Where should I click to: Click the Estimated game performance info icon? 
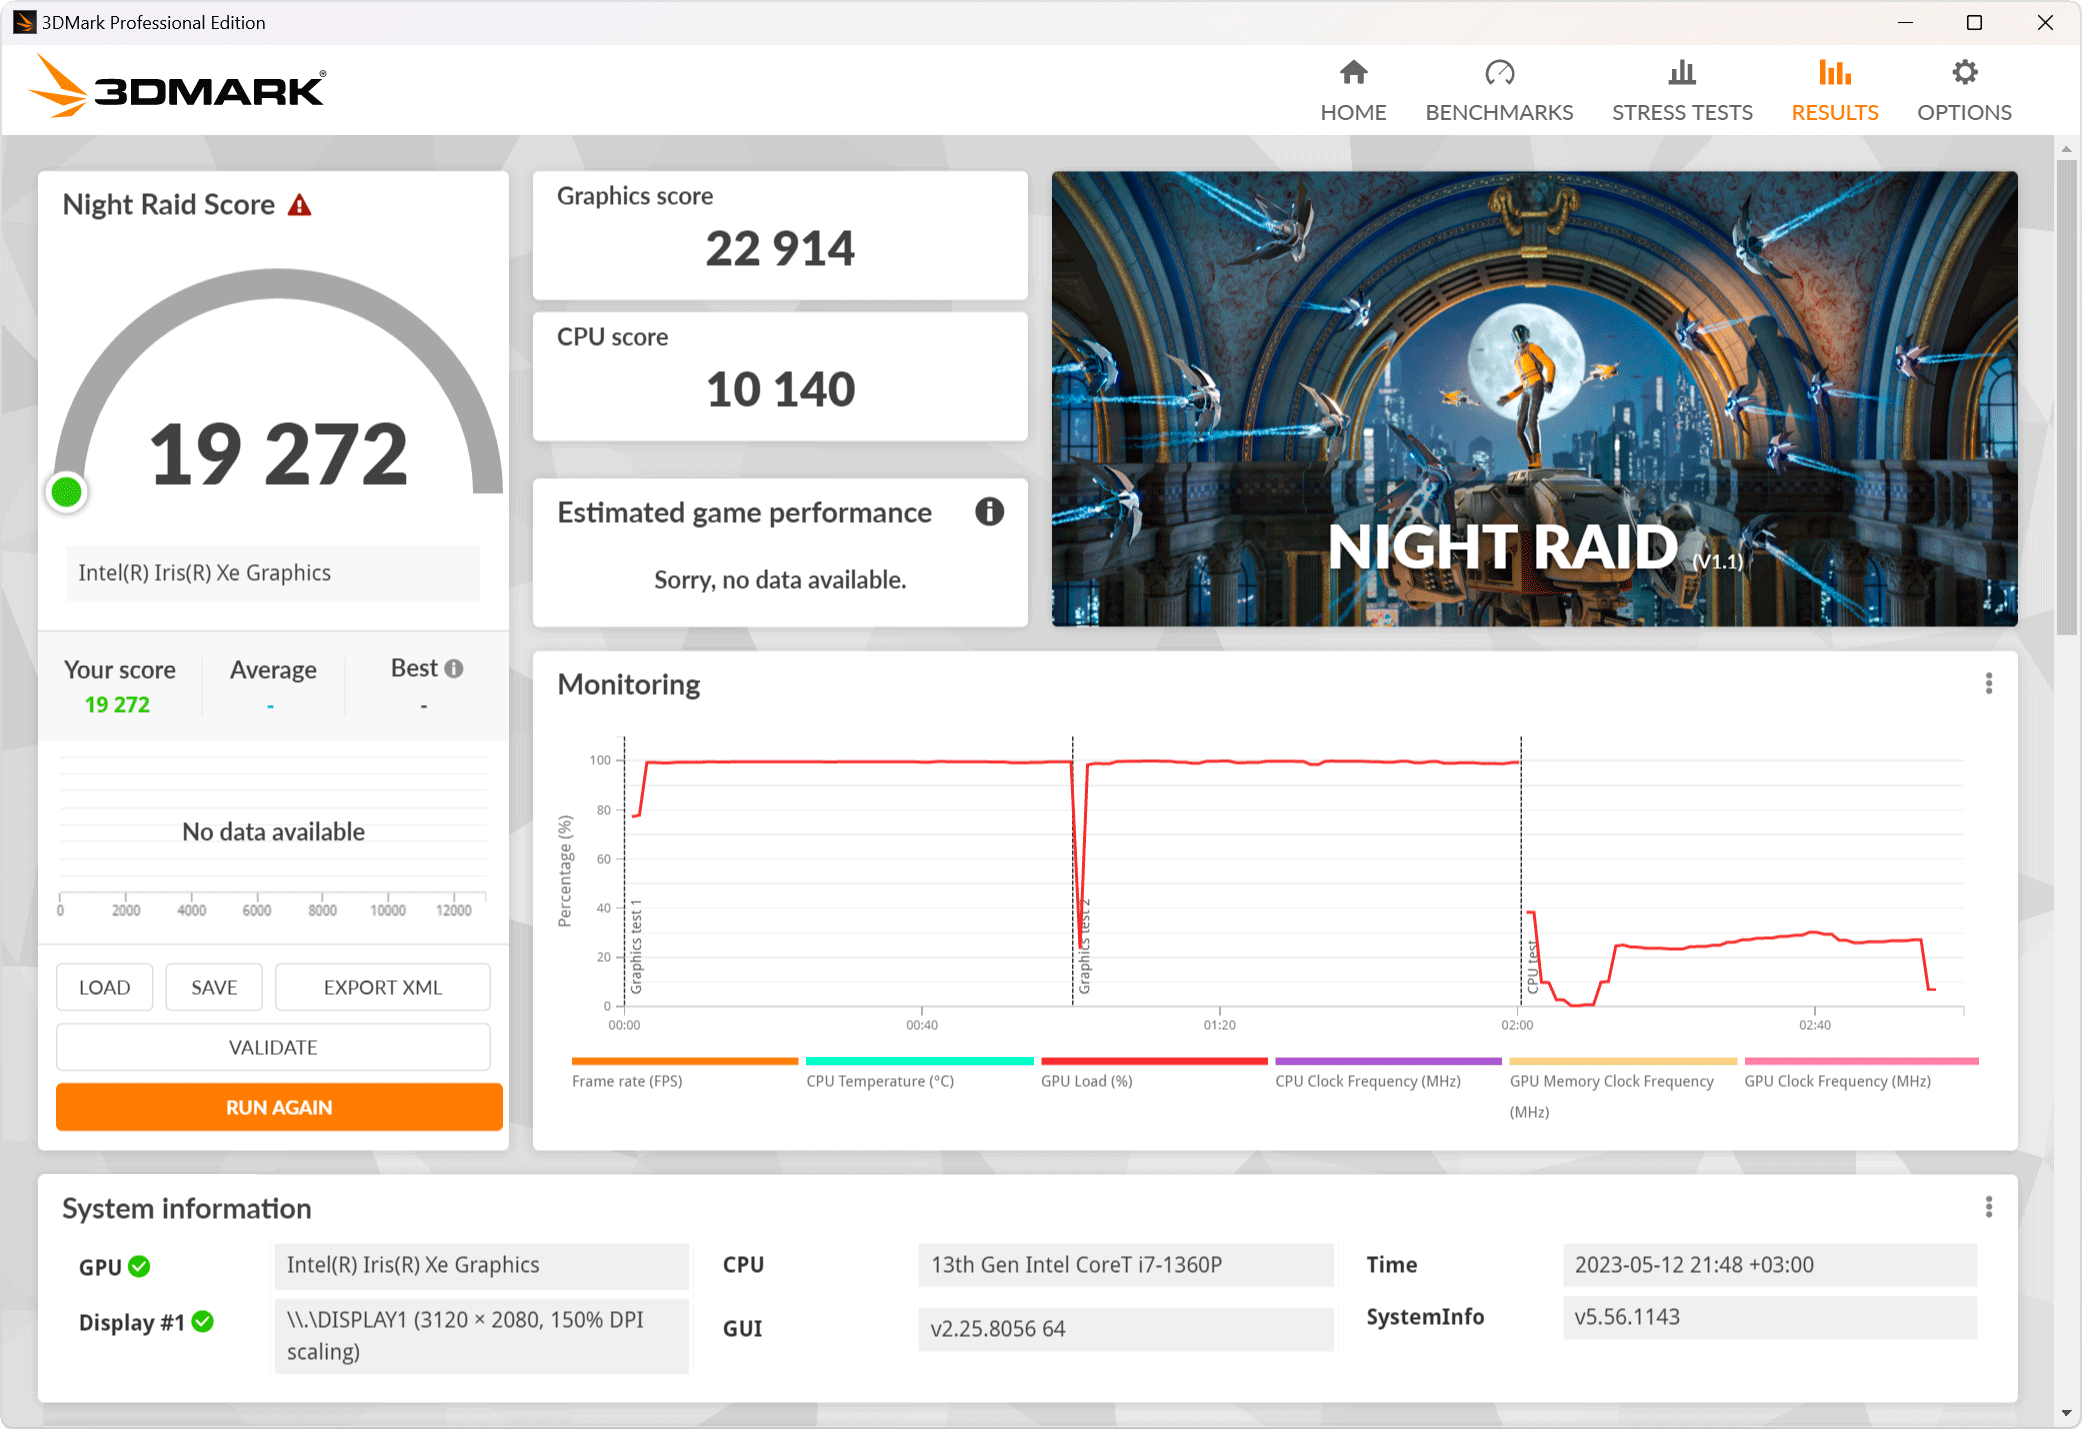pos(989,512)
